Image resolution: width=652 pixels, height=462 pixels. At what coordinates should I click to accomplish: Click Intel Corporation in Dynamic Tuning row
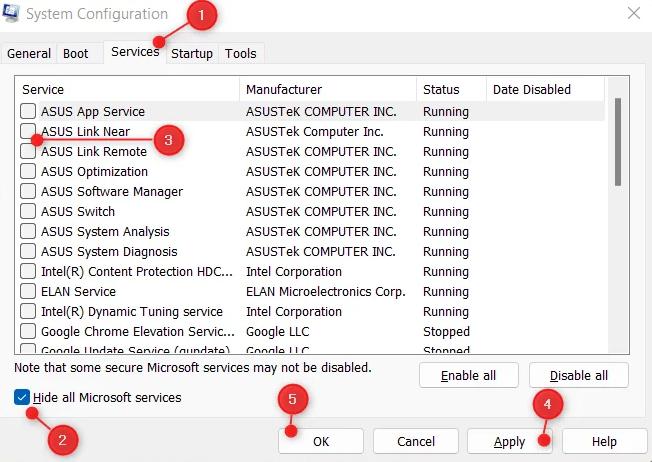[x=294, y=311]
